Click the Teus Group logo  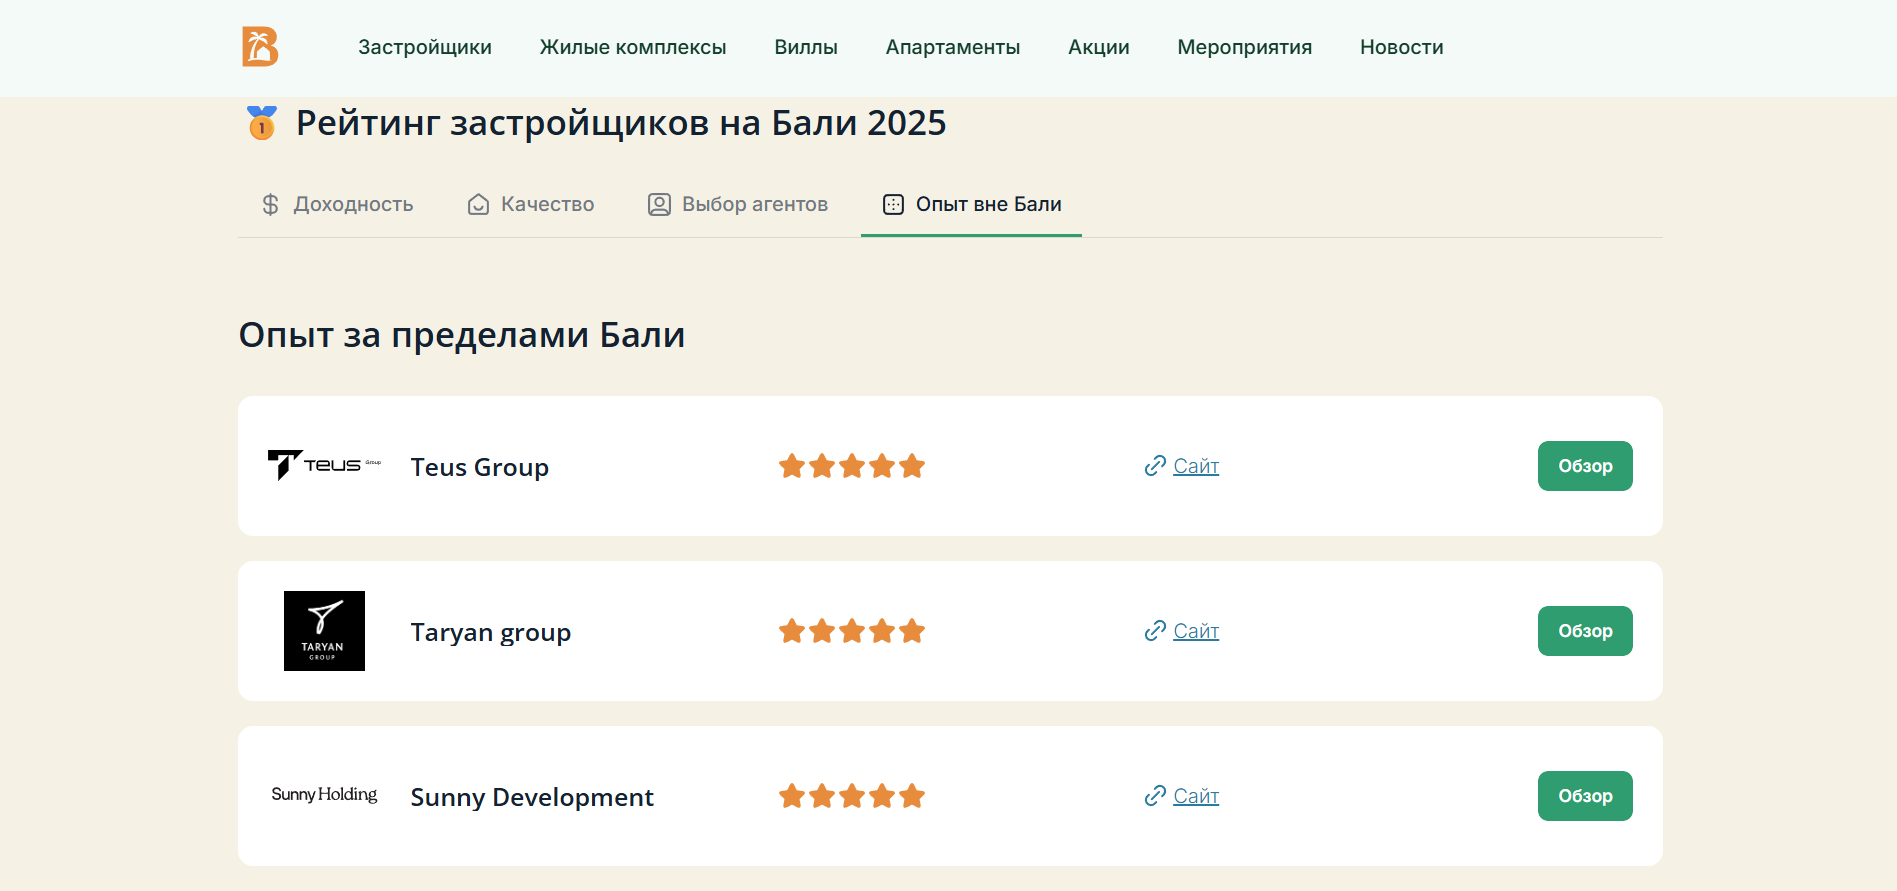coord(324,465)
